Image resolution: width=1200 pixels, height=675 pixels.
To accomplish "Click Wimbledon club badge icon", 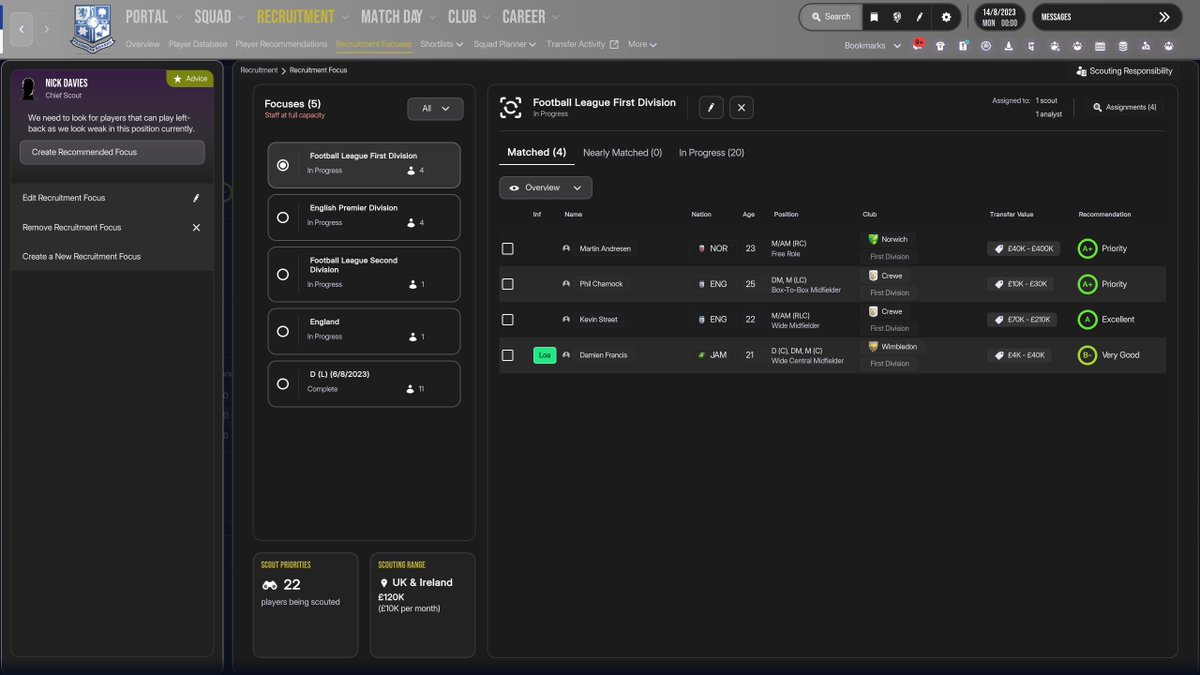I will pos(873,347).
